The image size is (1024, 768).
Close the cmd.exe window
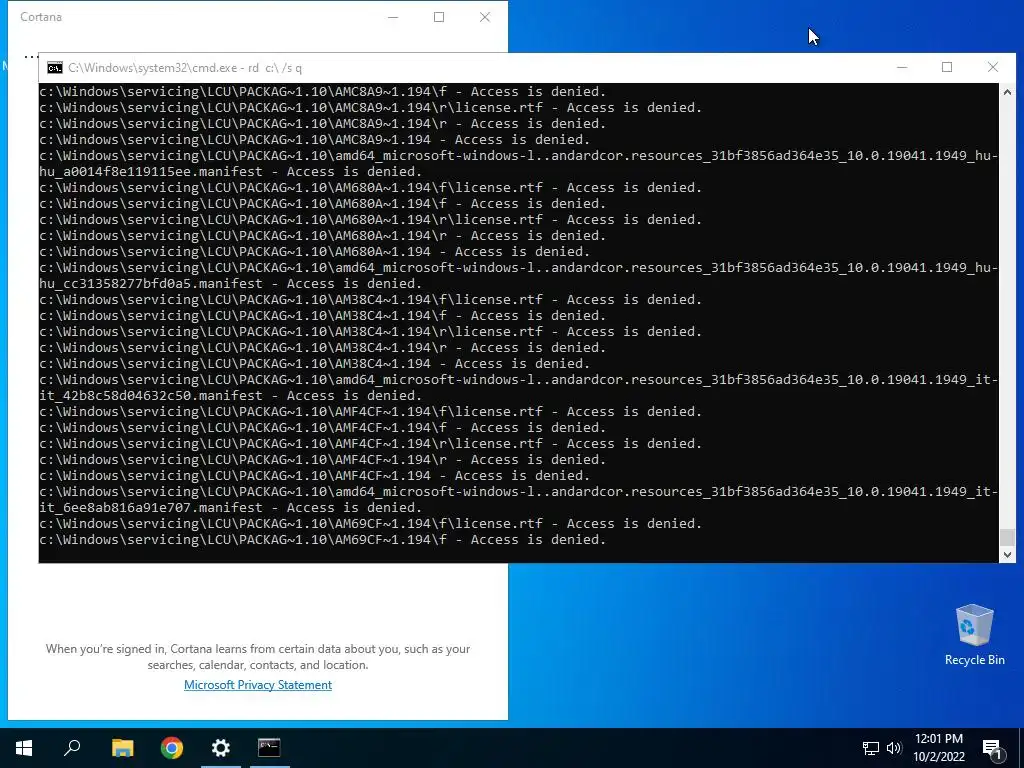tap(993, 67)
